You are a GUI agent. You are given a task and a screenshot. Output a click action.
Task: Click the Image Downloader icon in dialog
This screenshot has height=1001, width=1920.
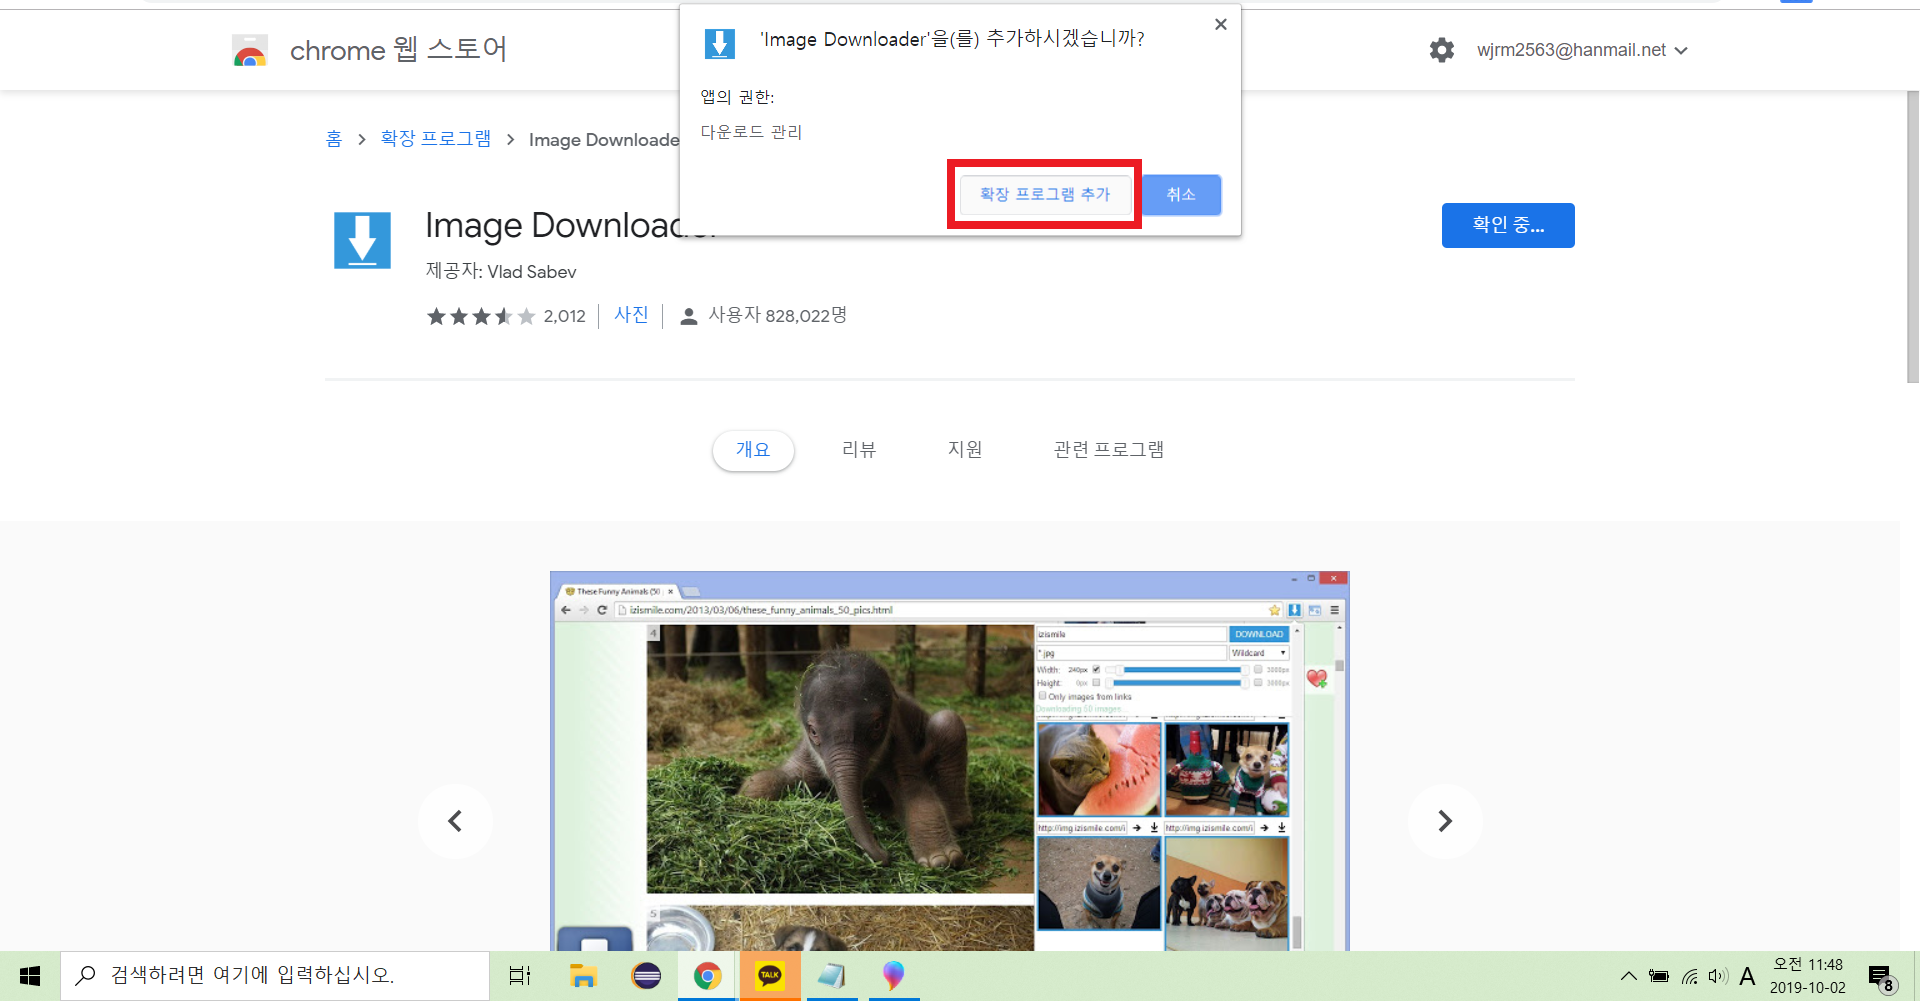click(x=720, y=44)
